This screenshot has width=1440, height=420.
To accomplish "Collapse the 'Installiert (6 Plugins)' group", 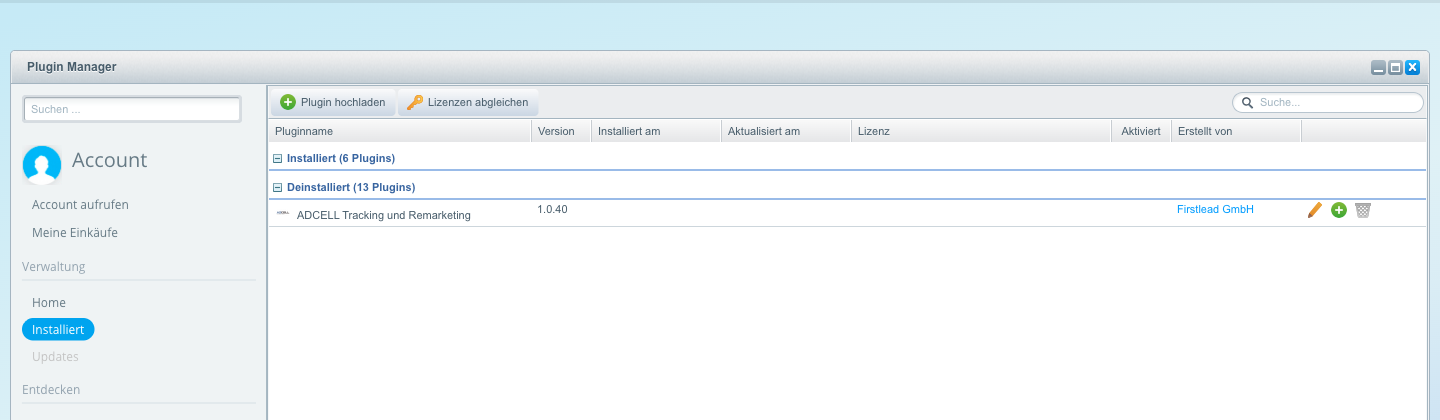I will point(278,158).
